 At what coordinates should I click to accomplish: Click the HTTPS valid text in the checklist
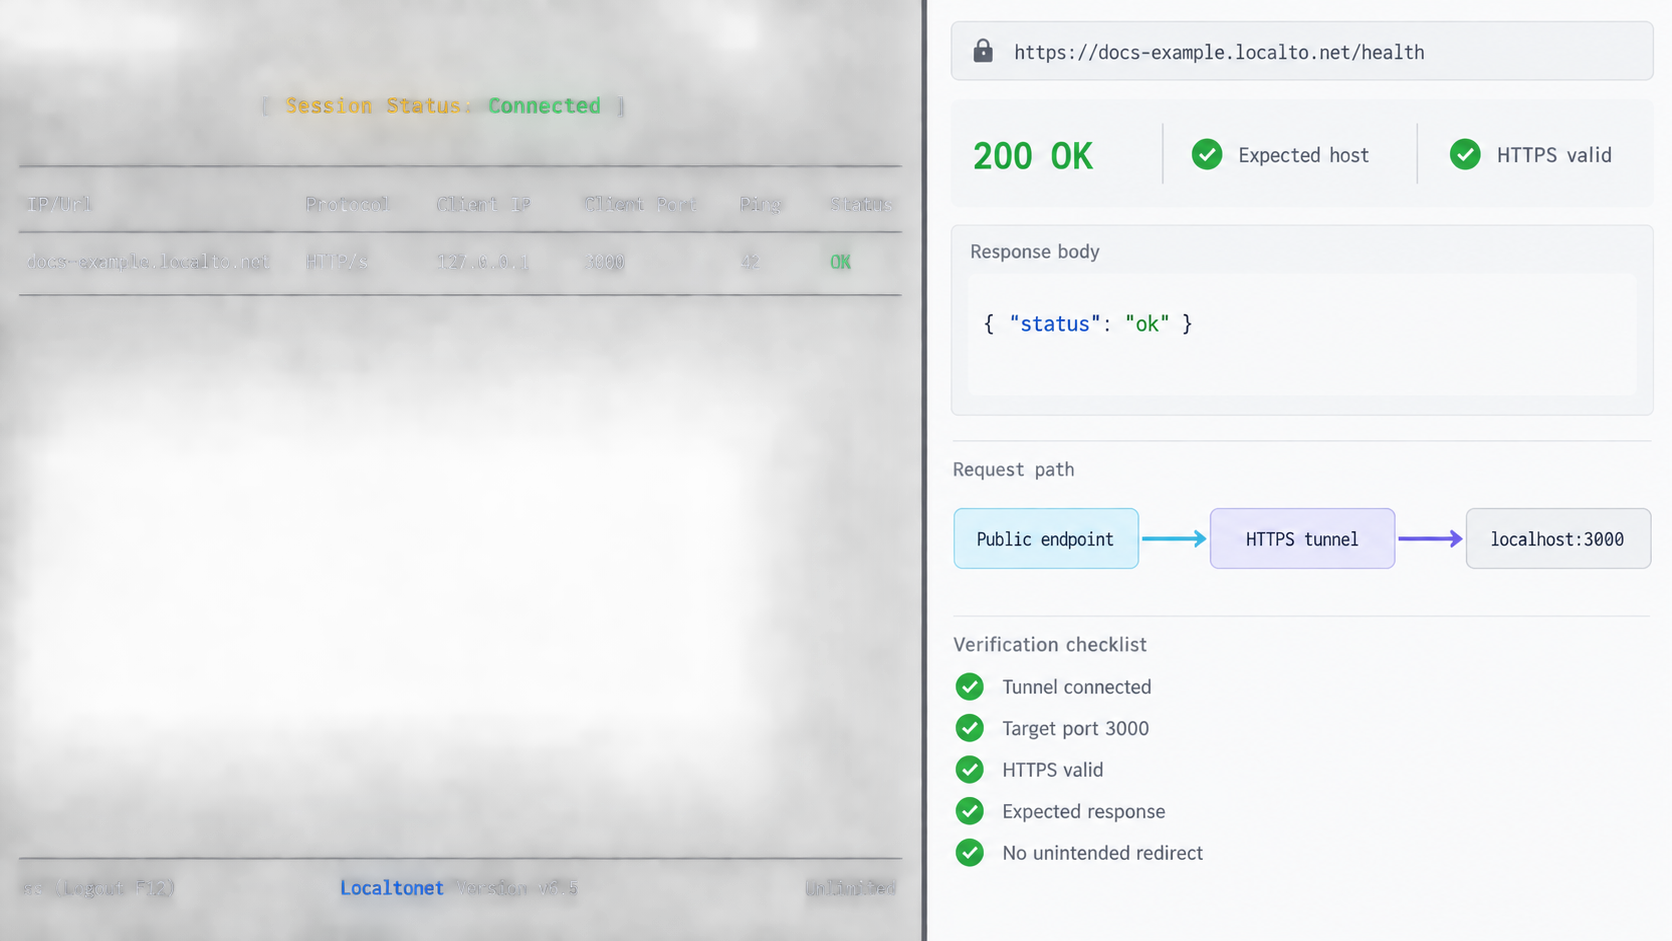[1053, 770]
